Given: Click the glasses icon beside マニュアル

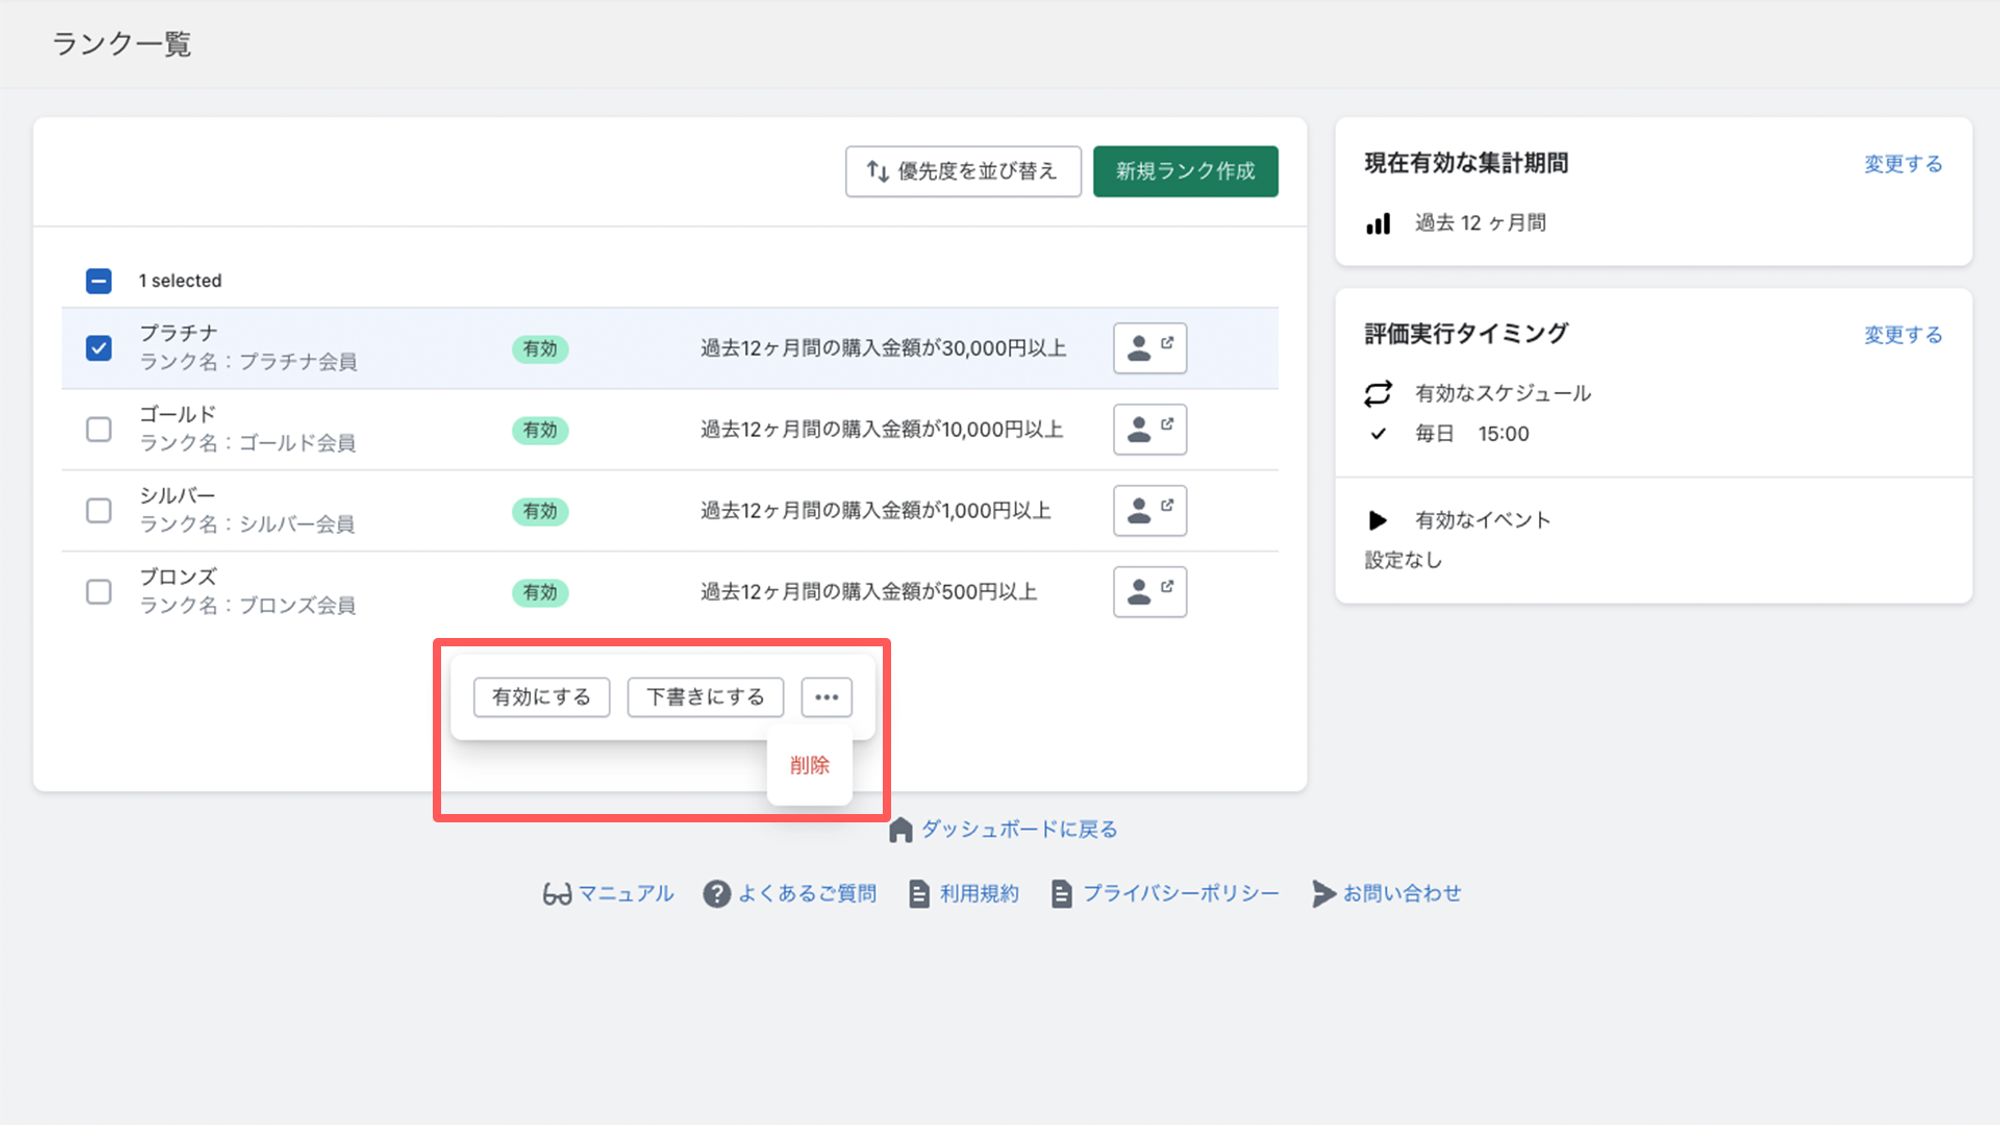Looking at the screenshot, I should [557, 894].
